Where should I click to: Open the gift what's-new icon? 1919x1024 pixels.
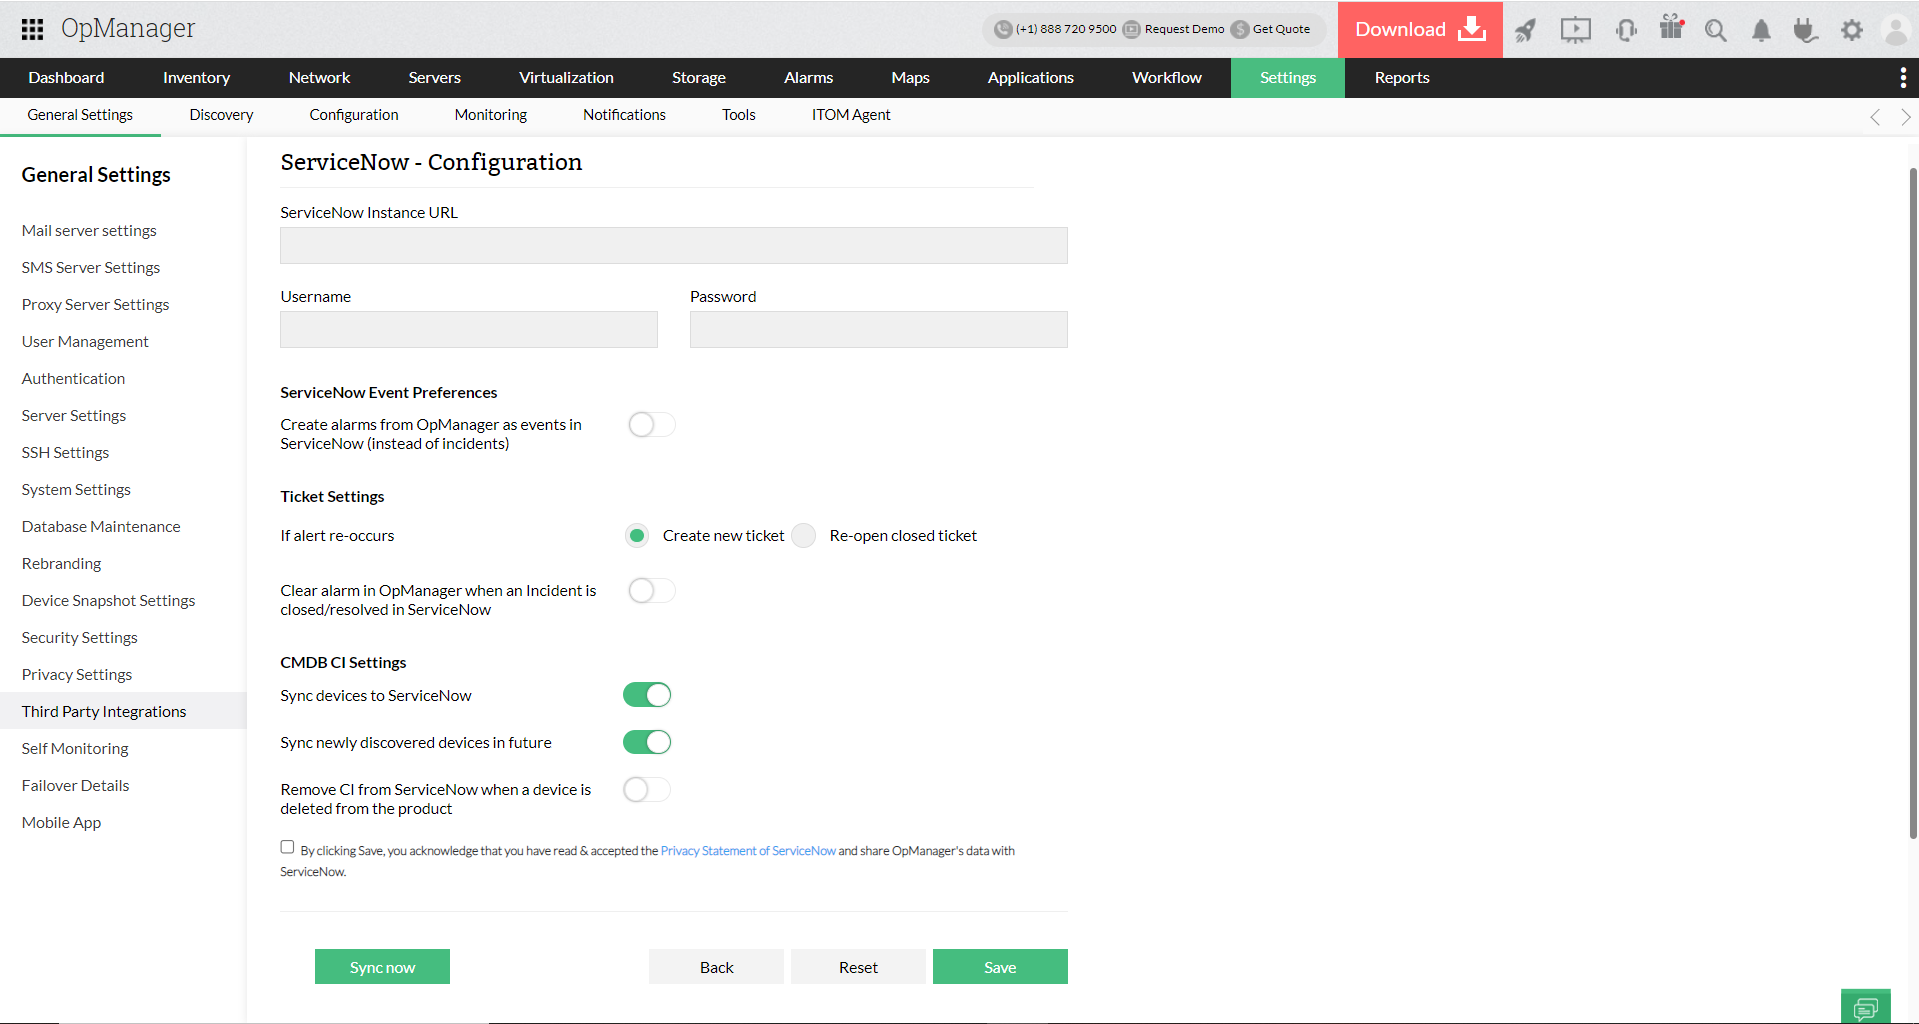[x=1672, y=28]
